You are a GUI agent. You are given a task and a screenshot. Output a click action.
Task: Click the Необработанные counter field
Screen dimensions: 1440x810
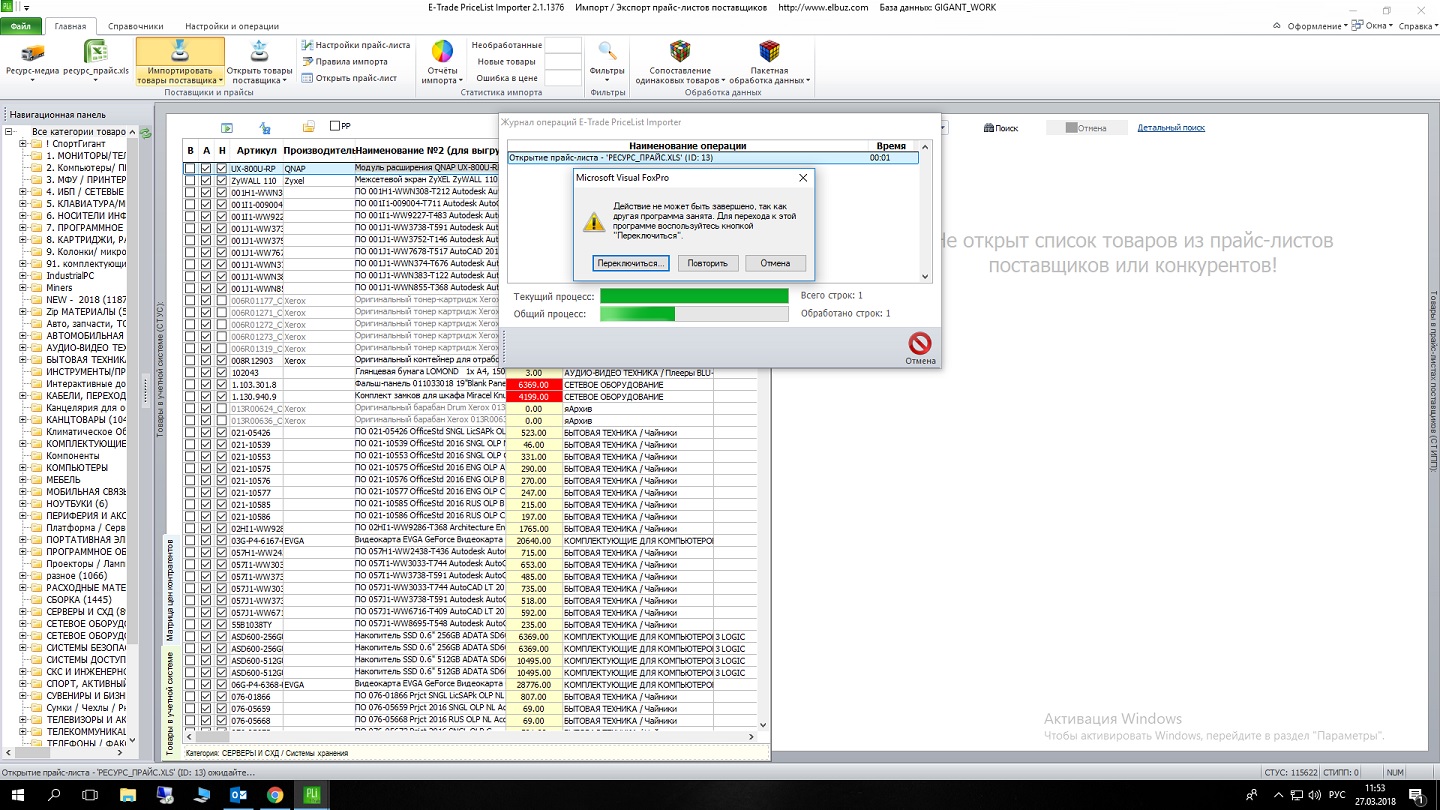(x=562, y=45)
